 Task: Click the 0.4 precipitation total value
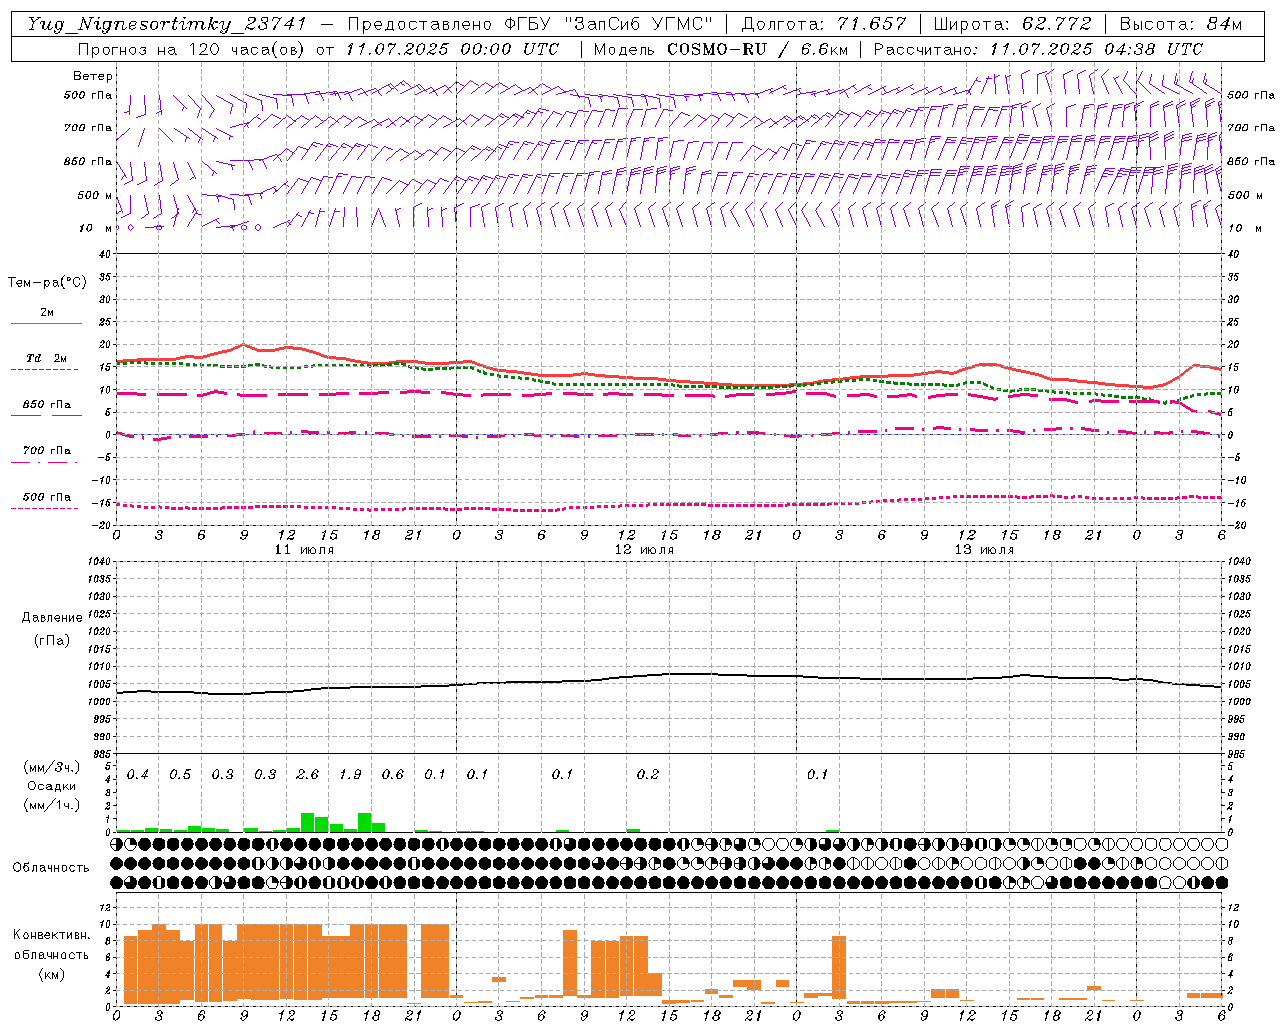[x=138, y=775]
